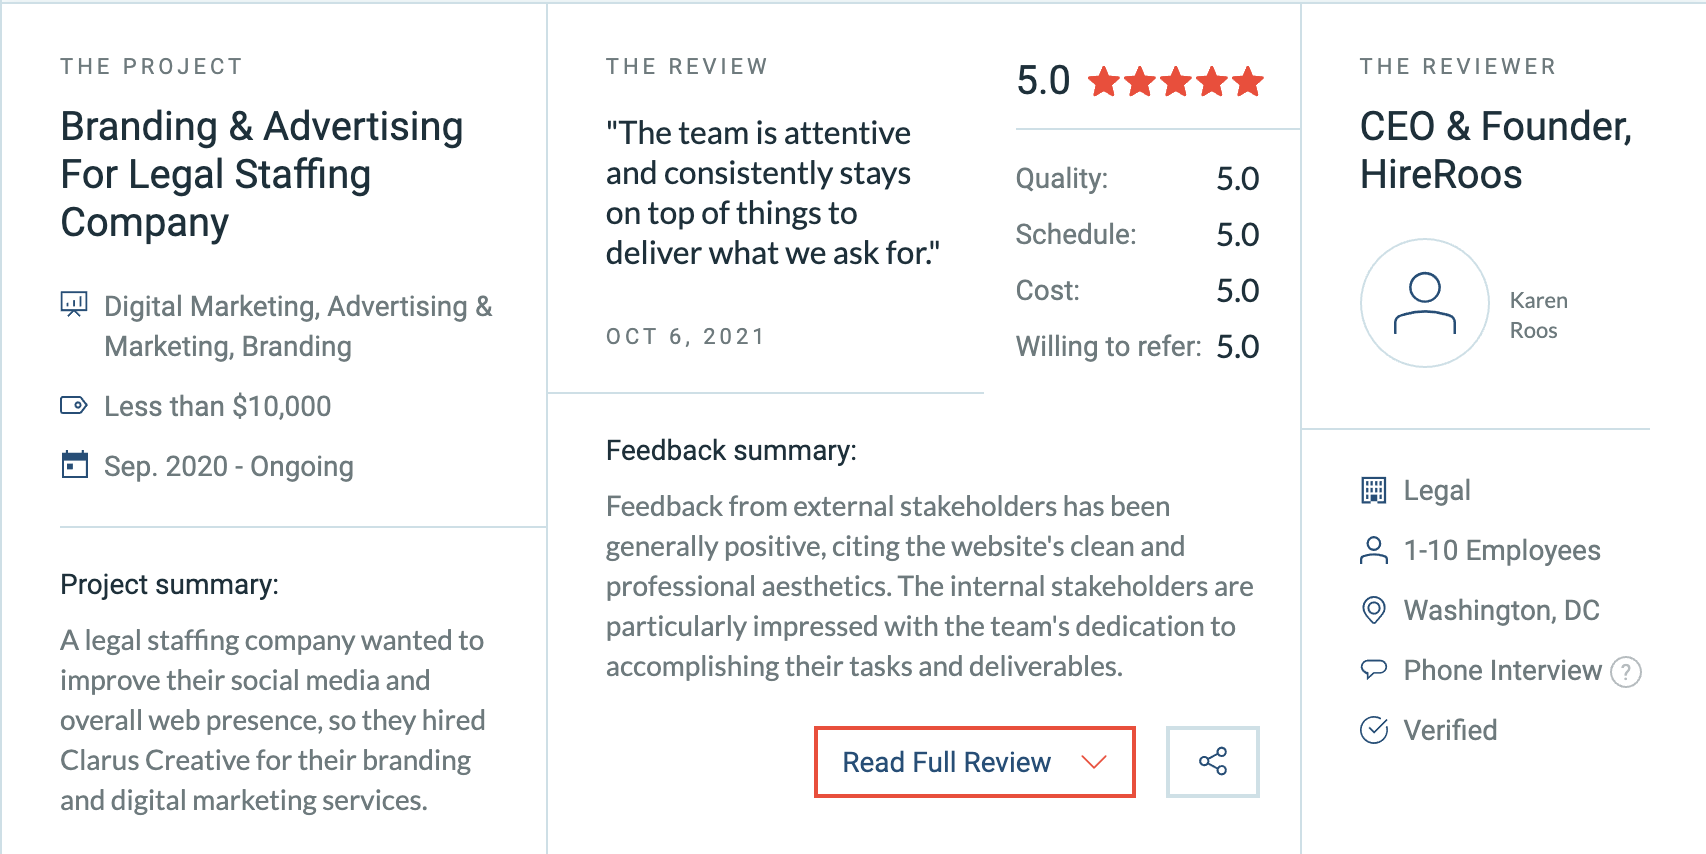
Task: Click Karen Roos avatar placeholder
Action: point(1425,303)
